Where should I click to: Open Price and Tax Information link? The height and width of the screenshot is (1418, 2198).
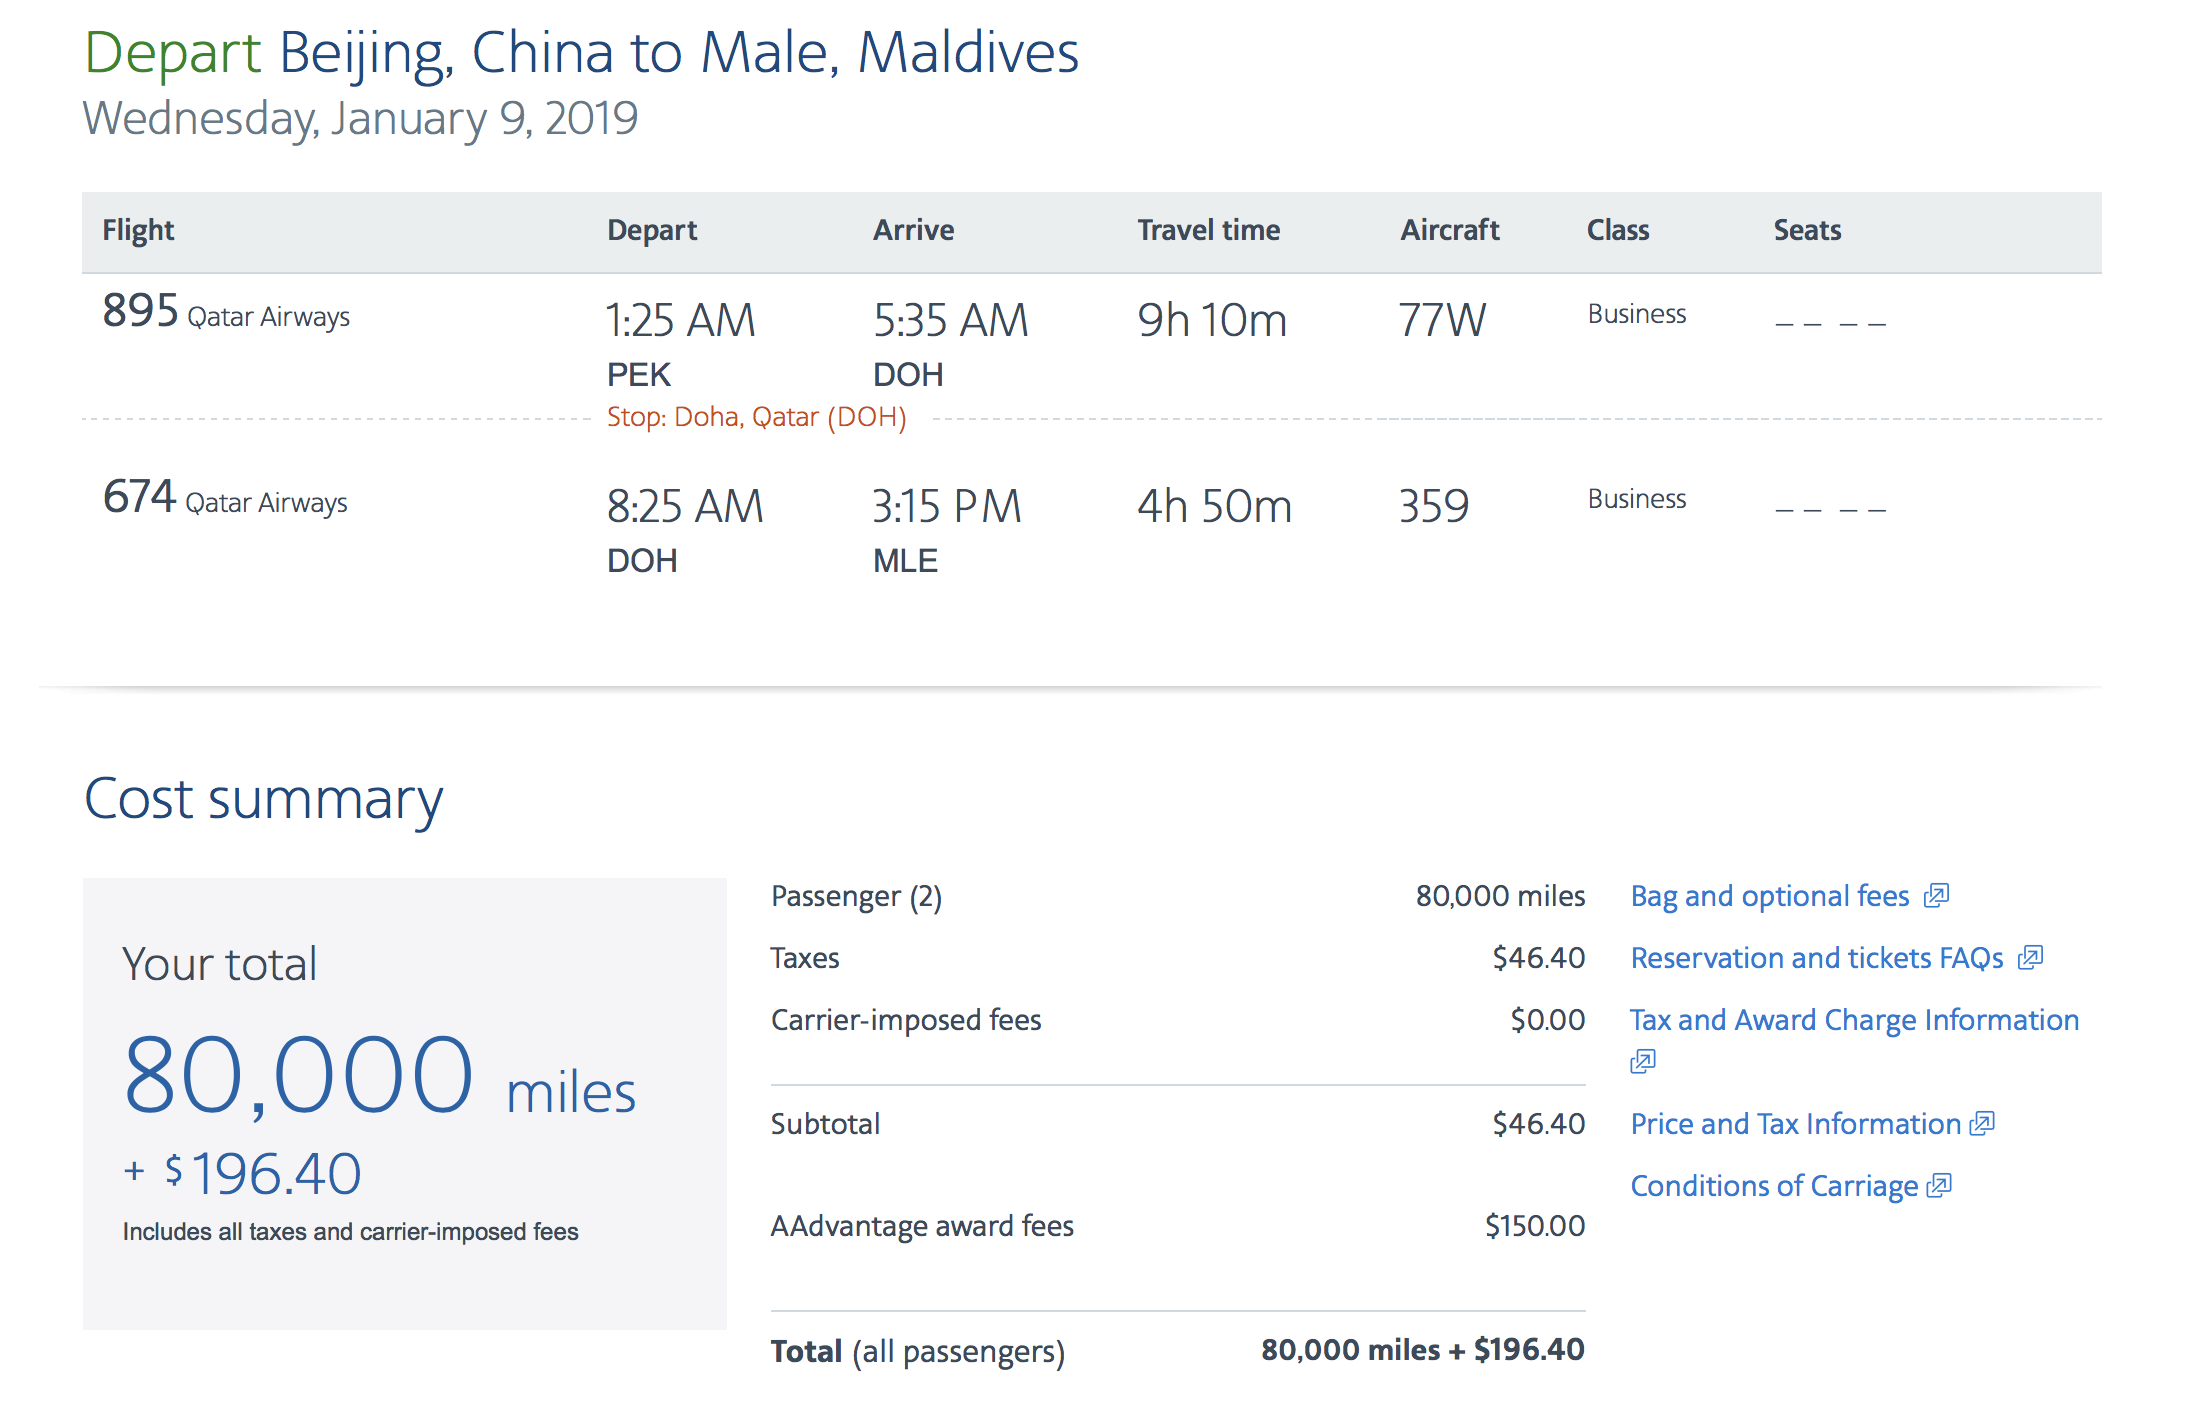[x=1795, y=1124]
